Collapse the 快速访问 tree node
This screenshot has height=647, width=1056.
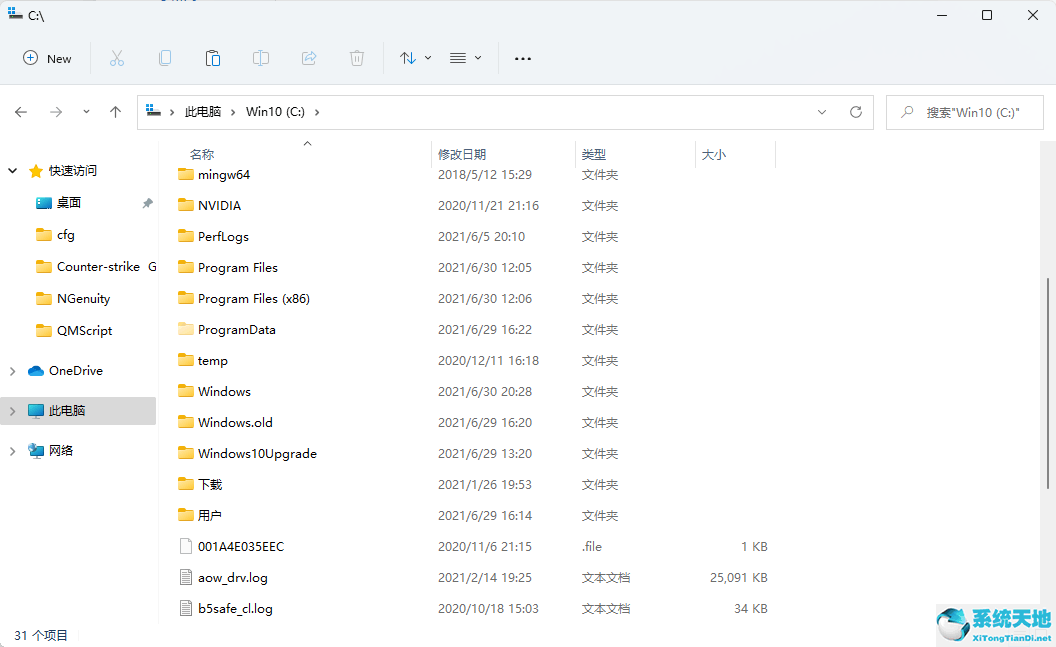tap(12, 171)
